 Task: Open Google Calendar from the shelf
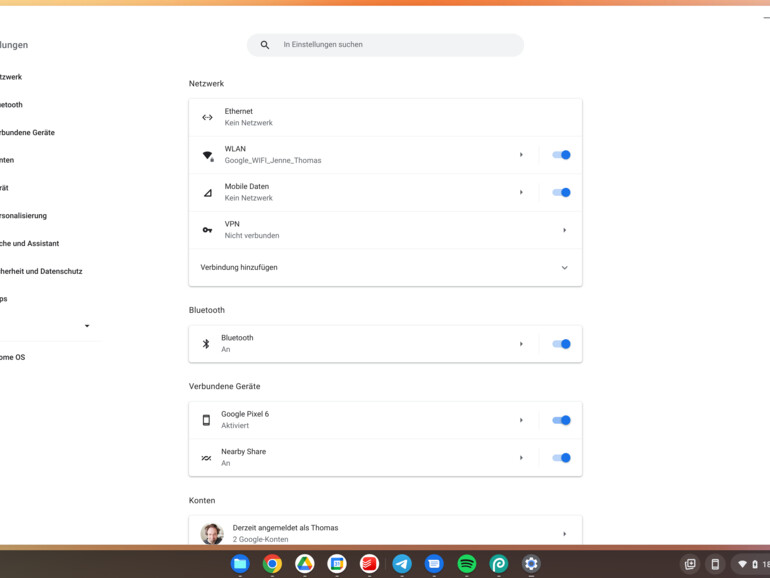pos(337,564)
